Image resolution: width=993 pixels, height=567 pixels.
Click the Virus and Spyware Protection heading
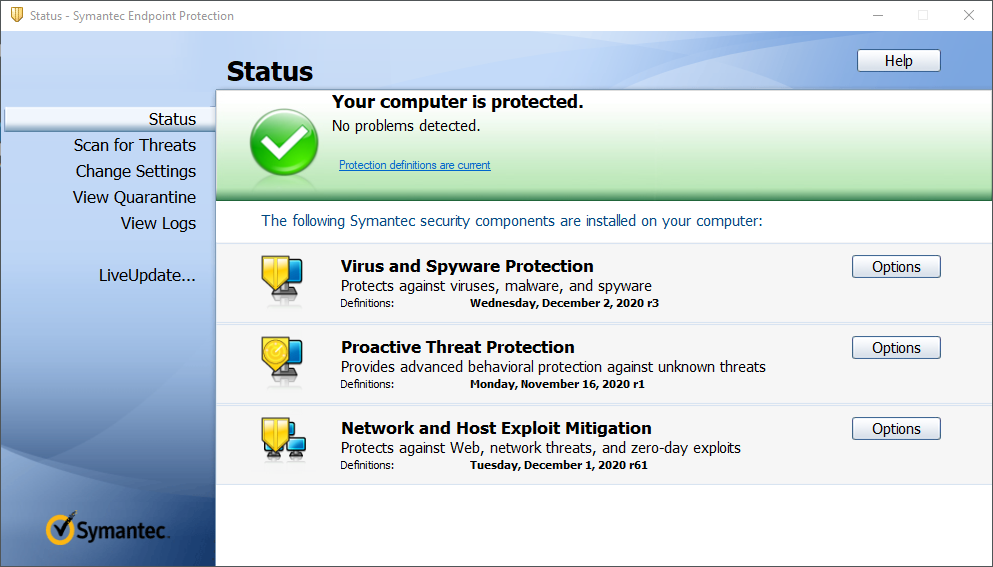467,266
